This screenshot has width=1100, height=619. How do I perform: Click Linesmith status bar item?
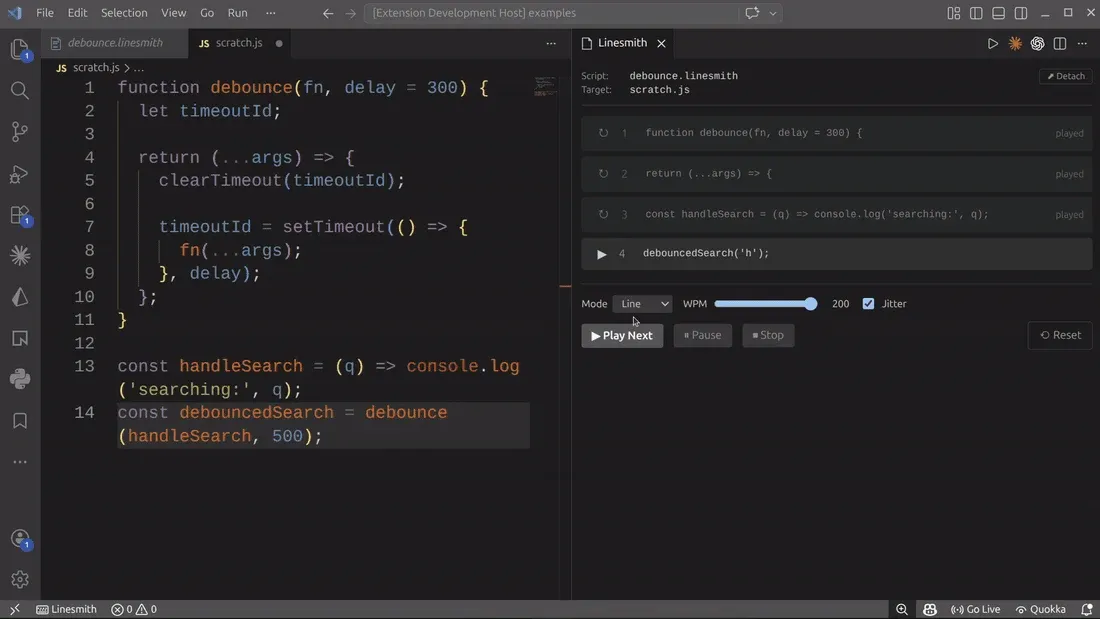point(66,609)
